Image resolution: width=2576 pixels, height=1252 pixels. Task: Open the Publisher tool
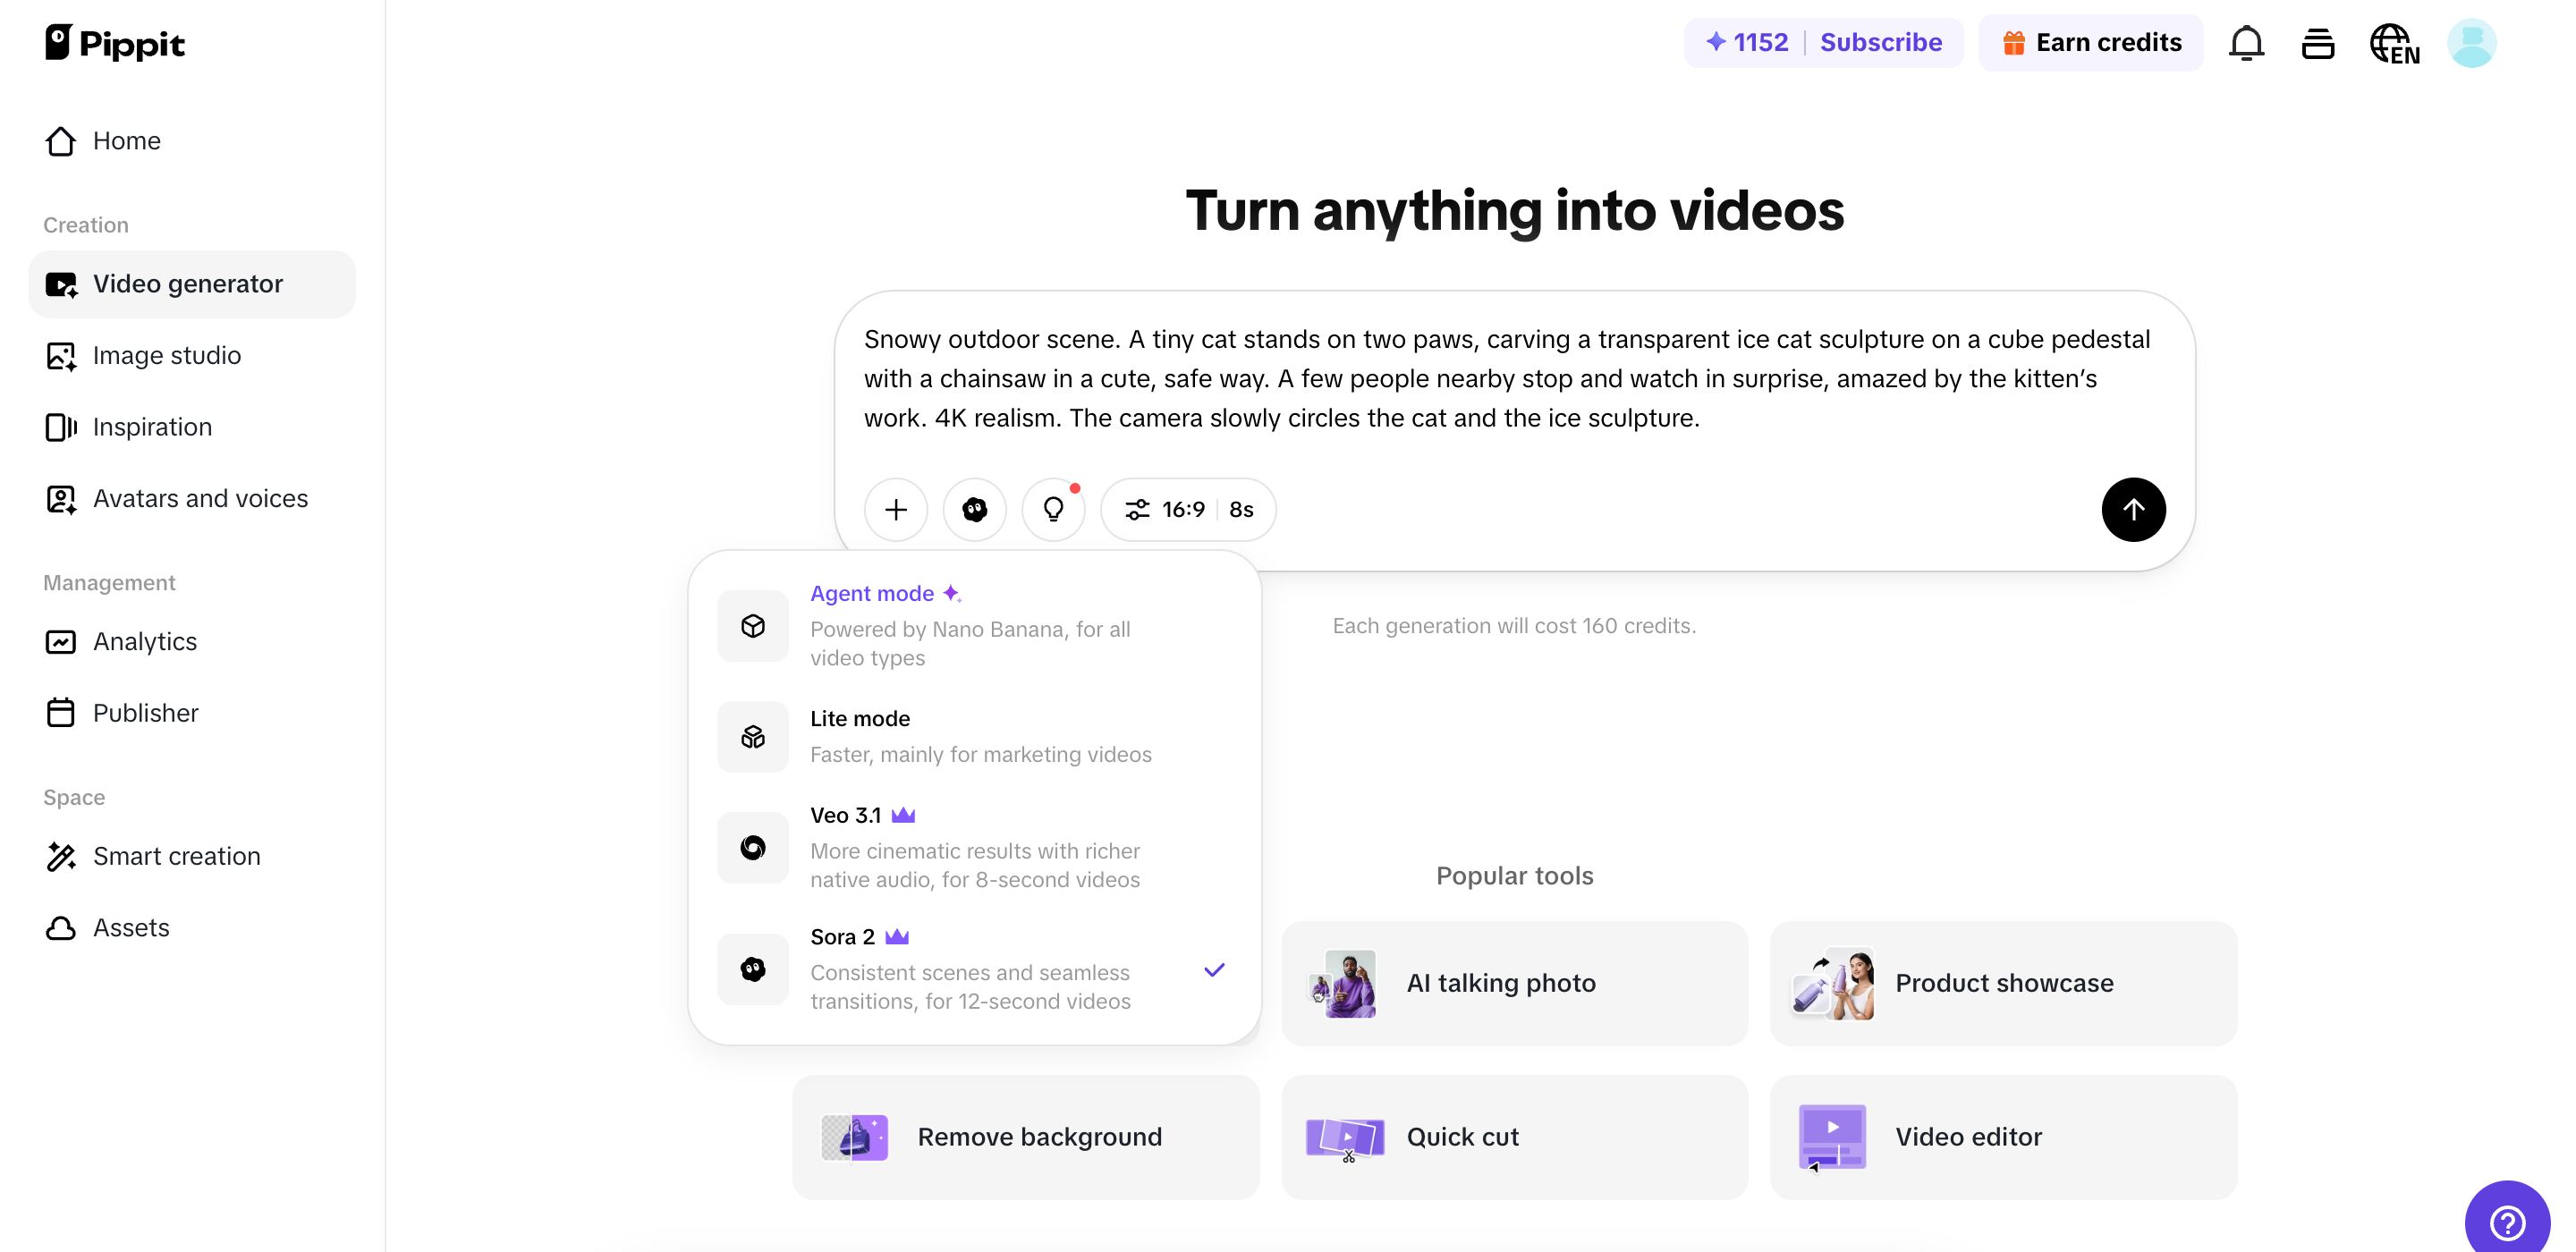click(x=146, y=713)
